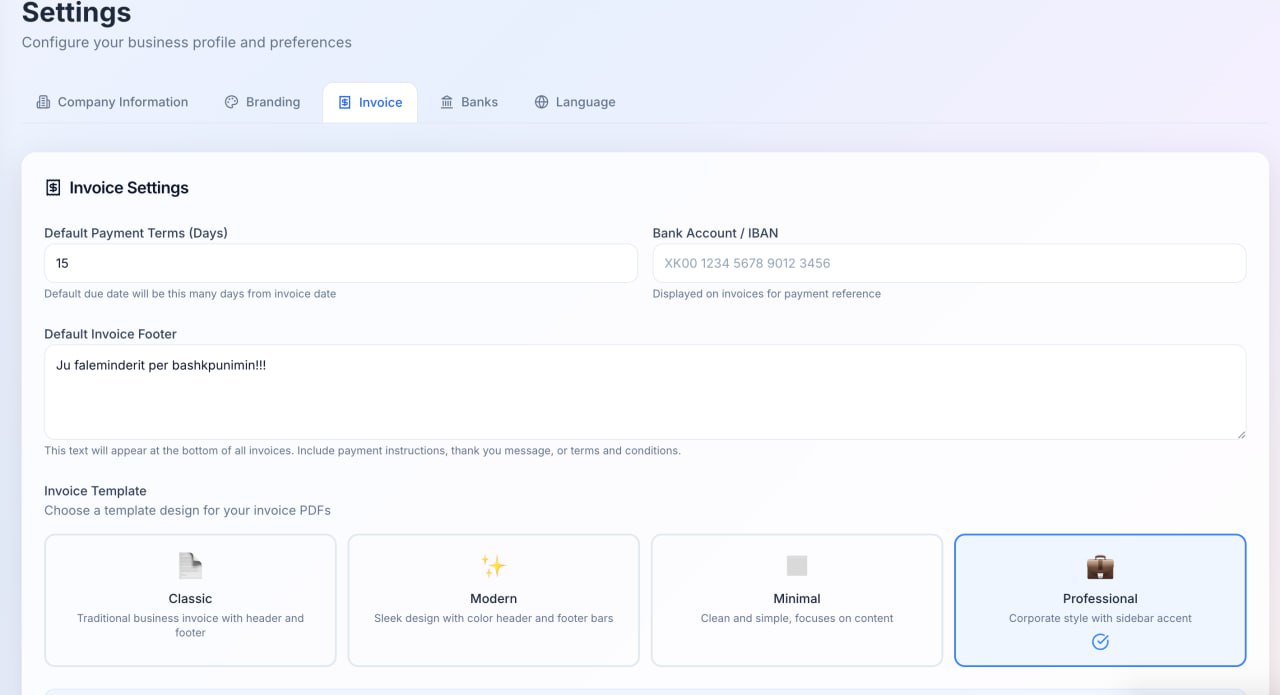Switch to the Language tab
Image resolution: width=1280 pixels, height=695 pixels.
575,101
